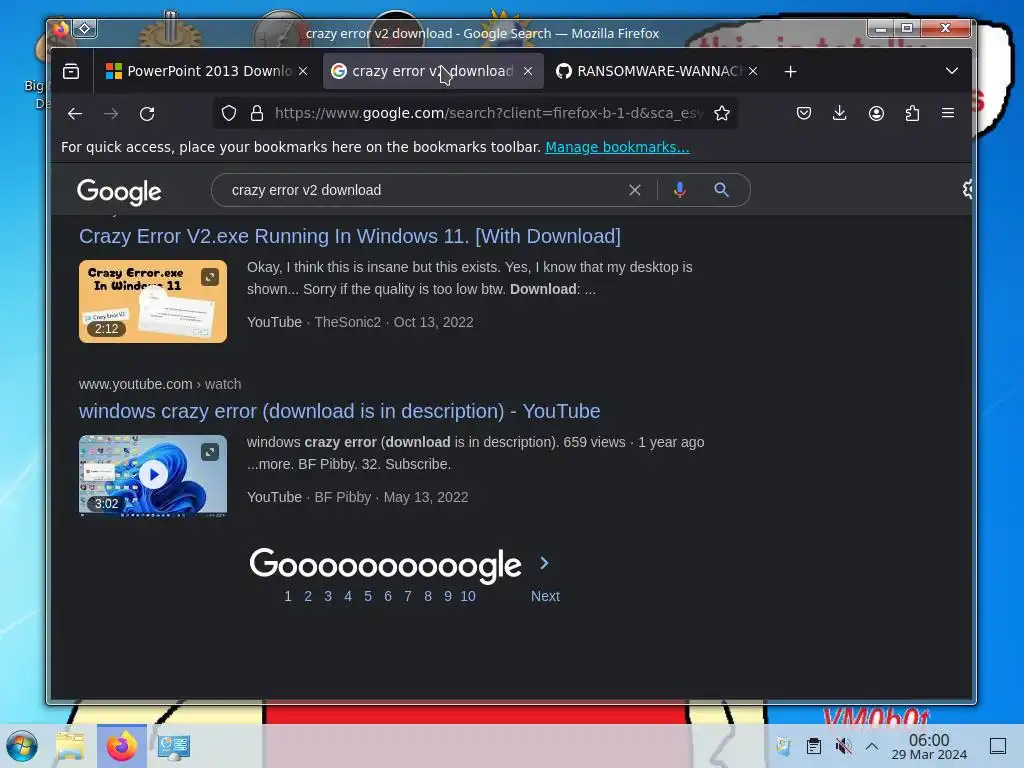The width and height of the screenshot is (1024, 768).
Task: Switch to PowerPoint 2013 Download tab
Action: click(x=208, y=71)
